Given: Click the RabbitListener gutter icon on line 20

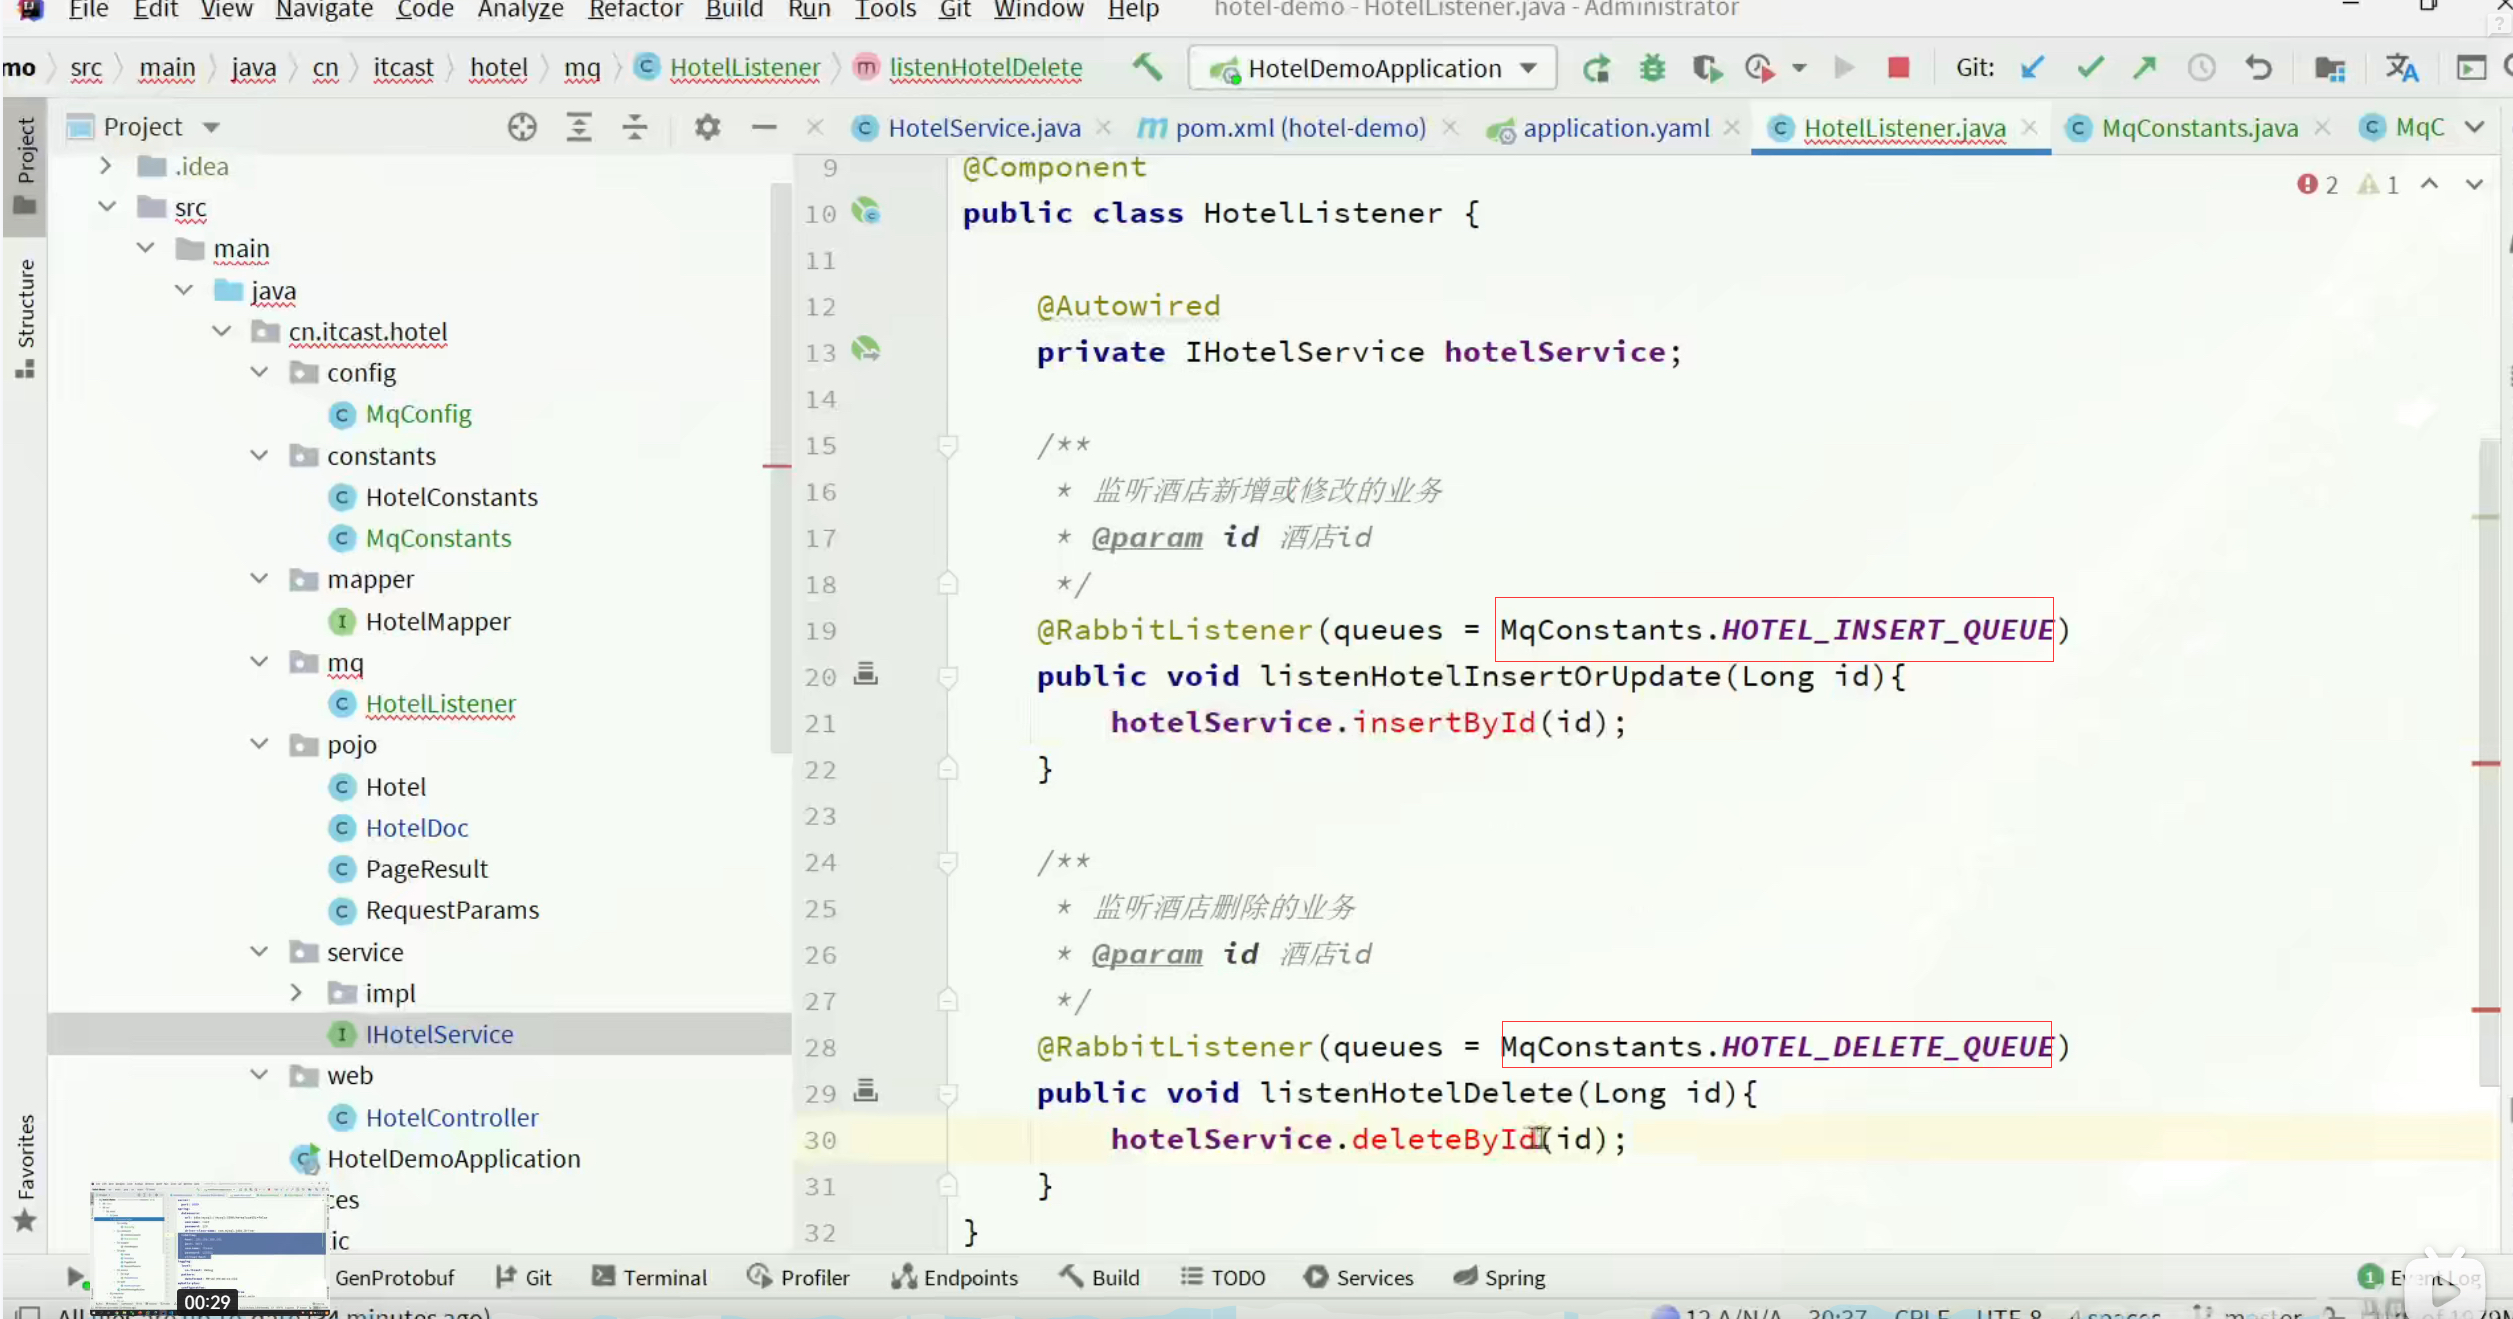Looking at the screenshot, I should [865, 674].
